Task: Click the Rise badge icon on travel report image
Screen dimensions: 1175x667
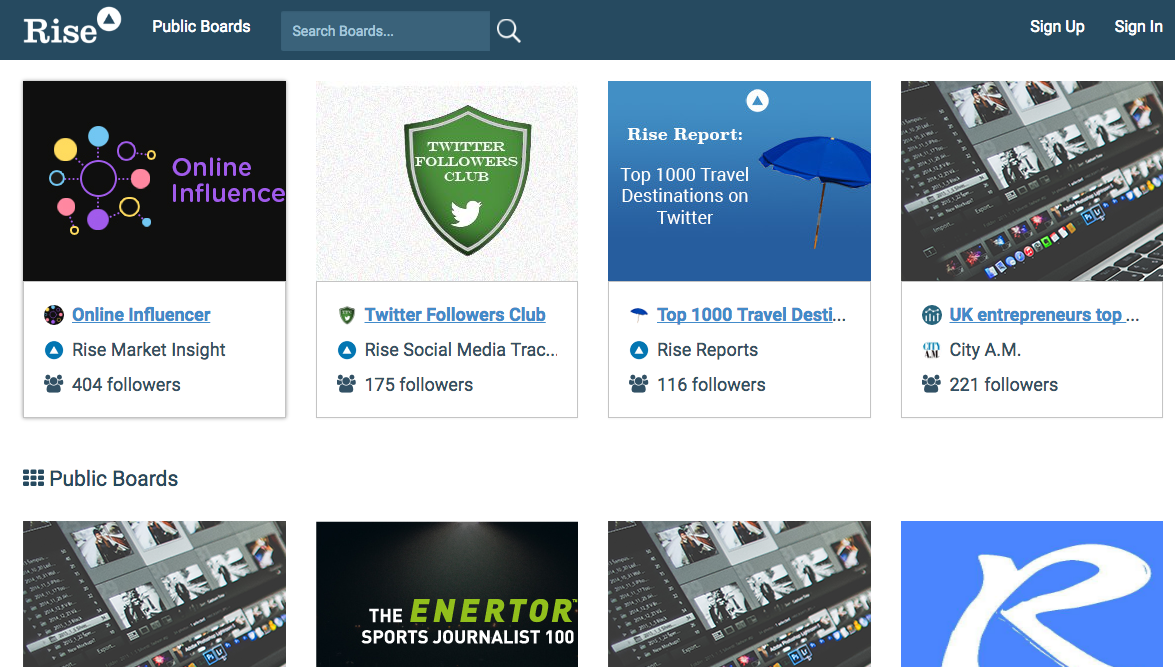Action: pos(758,100)
